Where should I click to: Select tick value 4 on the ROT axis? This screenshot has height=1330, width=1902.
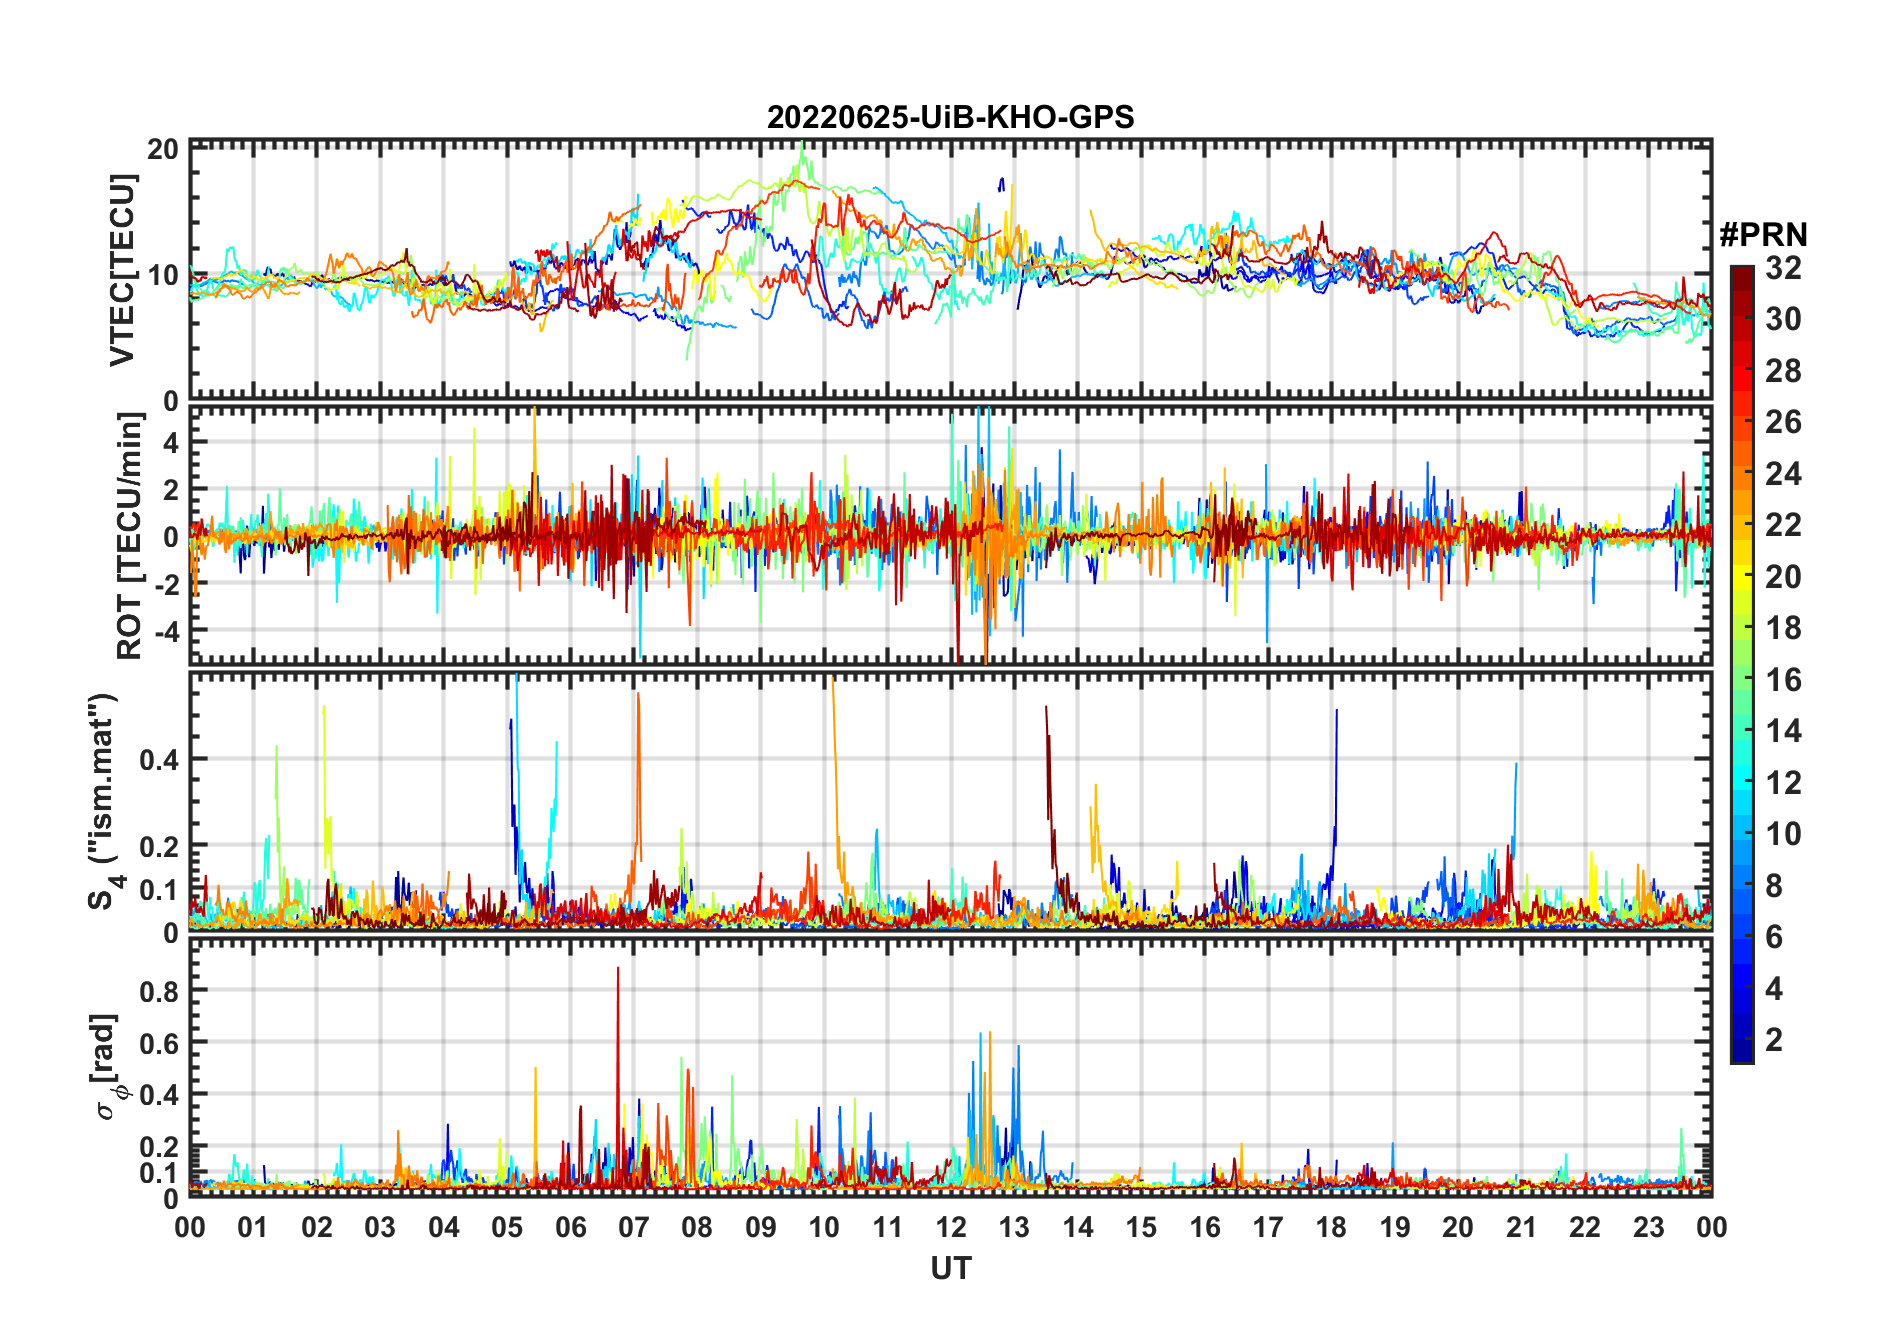(x=171, y=442)
